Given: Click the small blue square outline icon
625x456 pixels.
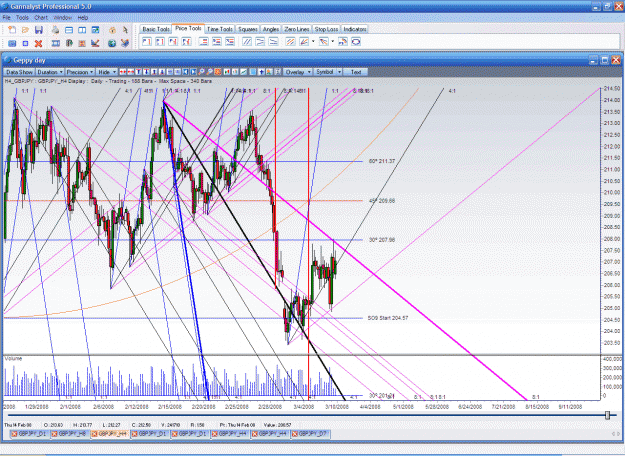Looking at the screenshot, I should click(25, 43).
